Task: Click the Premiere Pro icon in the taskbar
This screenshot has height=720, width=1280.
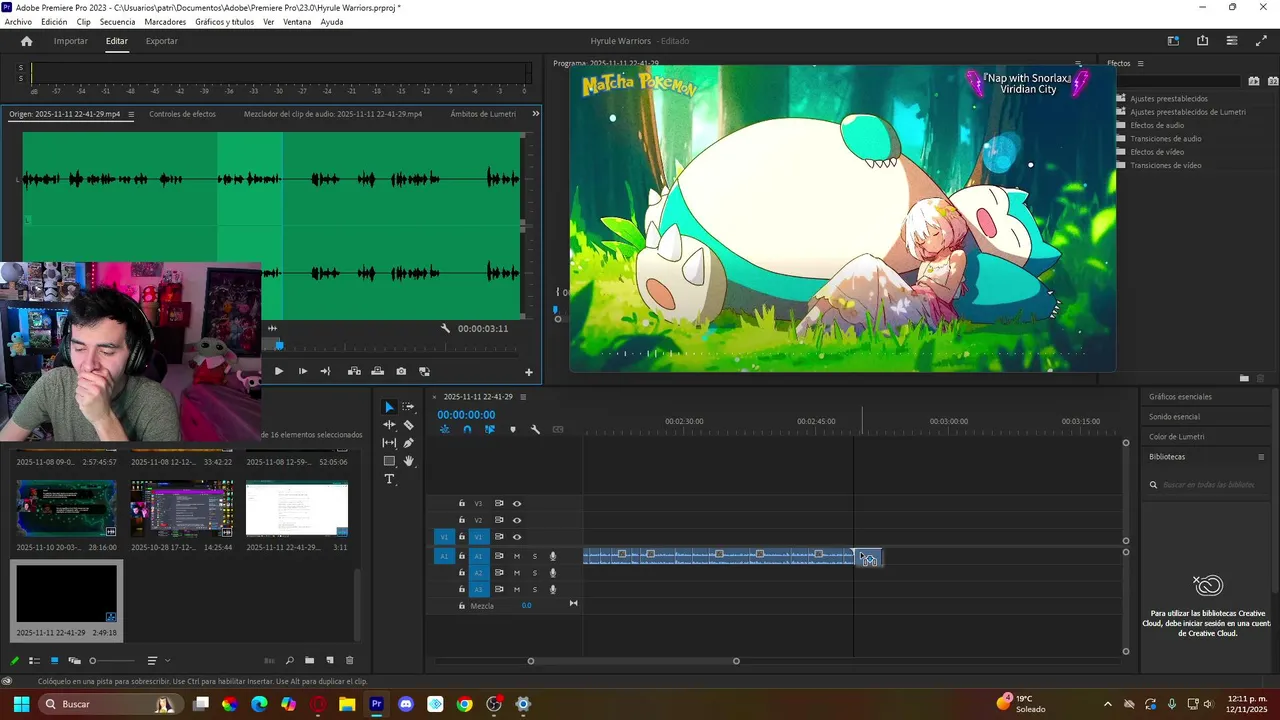Action: click(x=376, y=704)
